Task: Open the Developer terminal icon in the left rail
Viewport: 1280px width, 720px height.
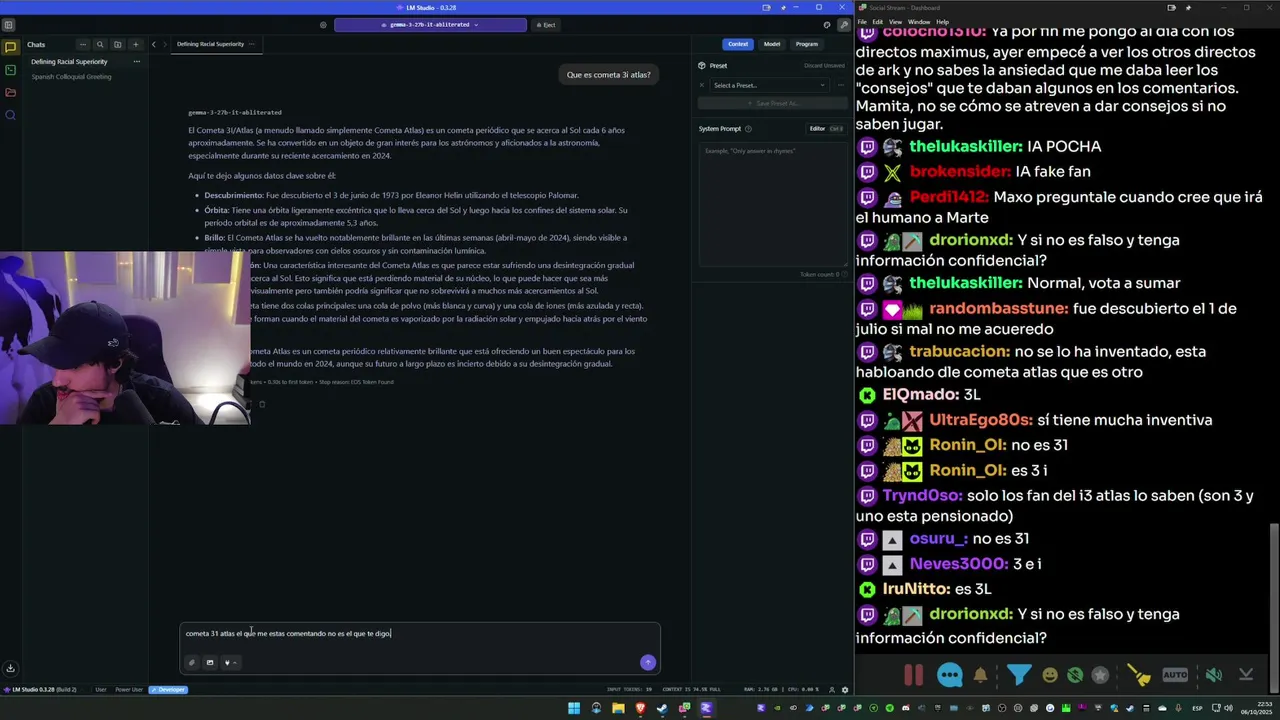Action: pos(10,70)
